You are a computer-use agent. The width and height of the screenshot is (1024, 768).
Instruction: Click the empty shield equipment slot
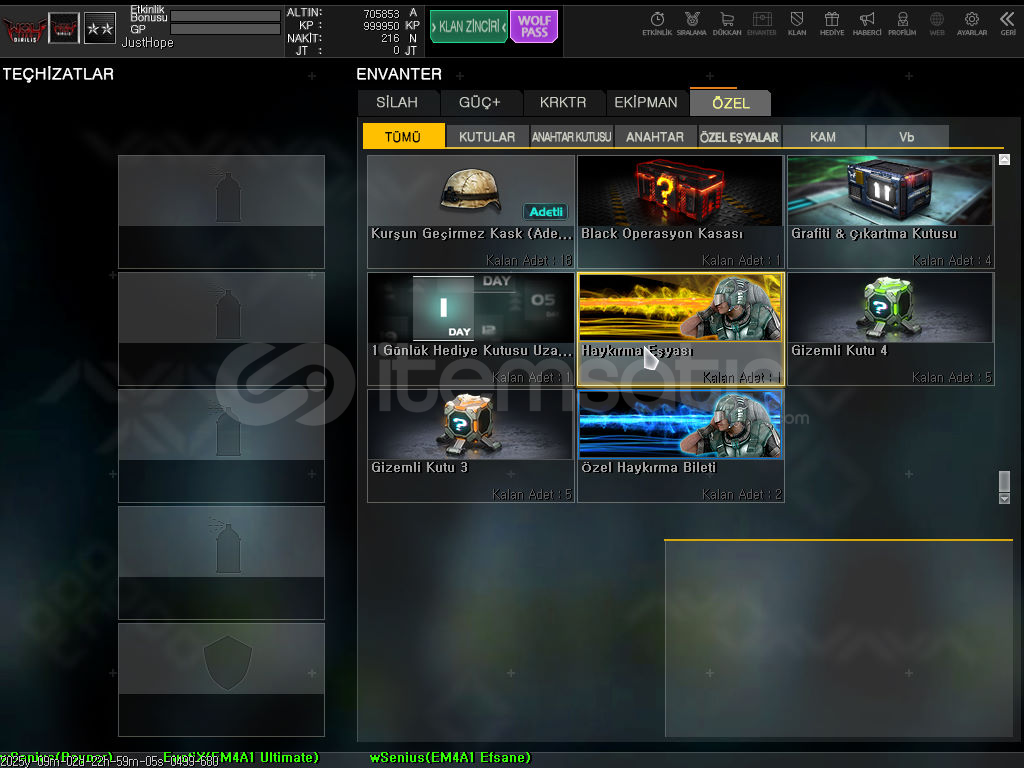pos(221,680)
